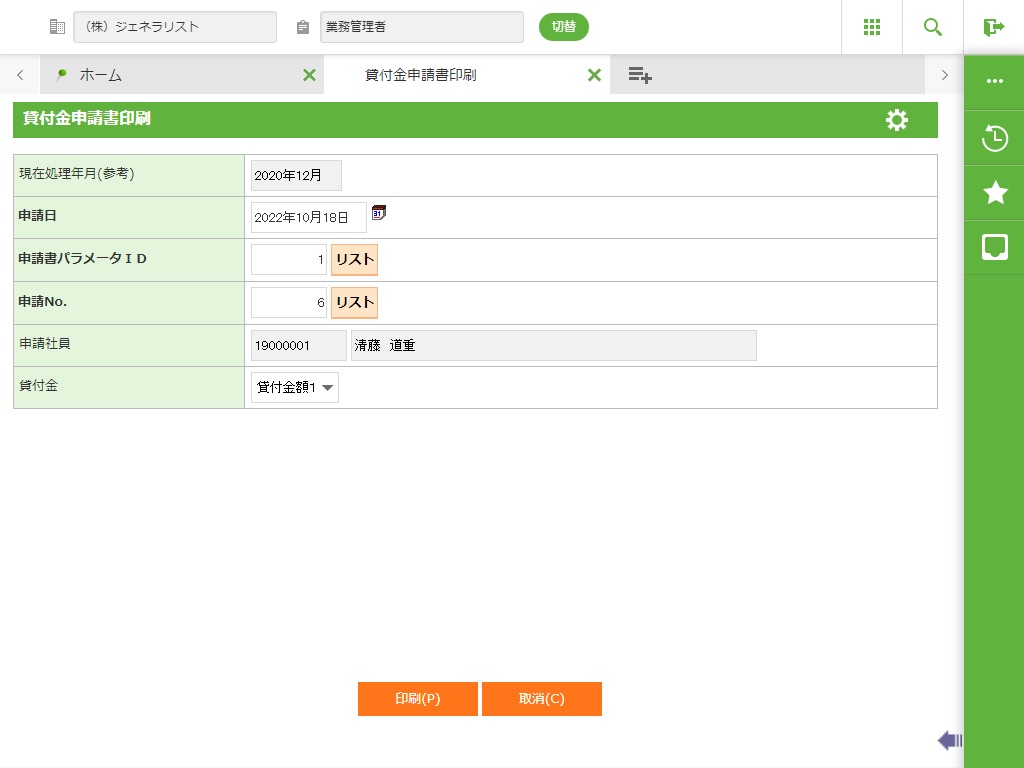Click the logout door icon
The width and height of the screenshot is (1024, 768).
(x=993, y=27)
